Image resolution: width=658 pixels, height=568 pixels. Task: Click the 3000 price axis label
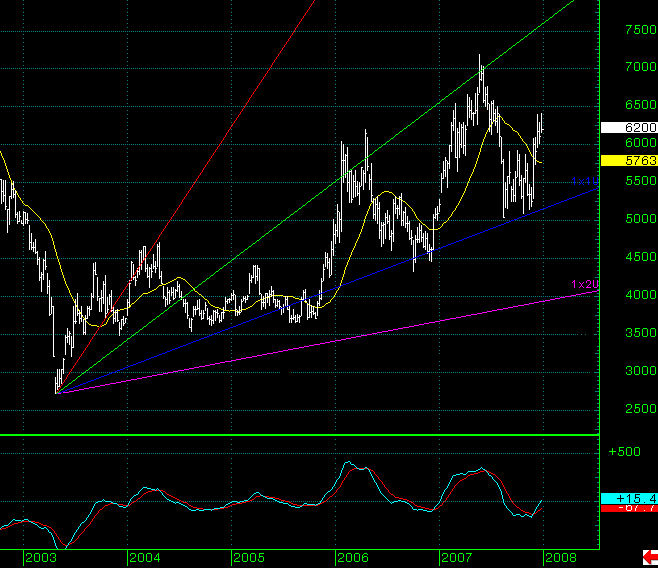click(x=627, y=372)
